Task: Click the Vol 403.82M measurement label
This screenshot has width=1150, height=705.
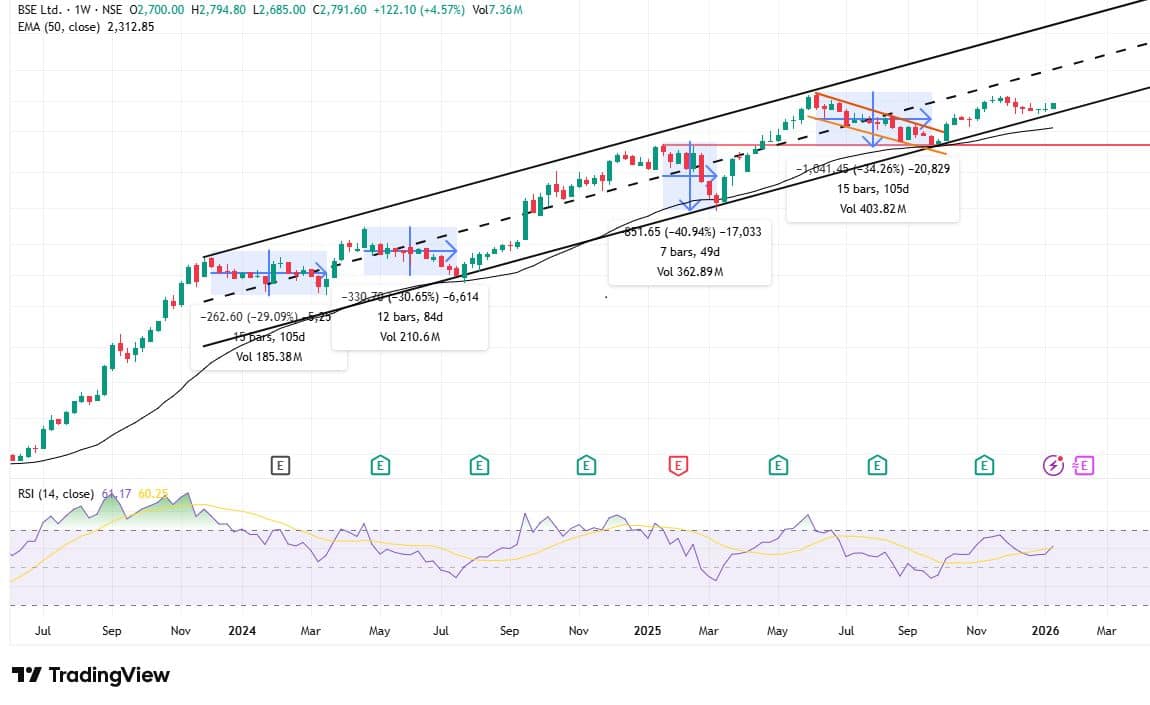Action: pos(873,209)
